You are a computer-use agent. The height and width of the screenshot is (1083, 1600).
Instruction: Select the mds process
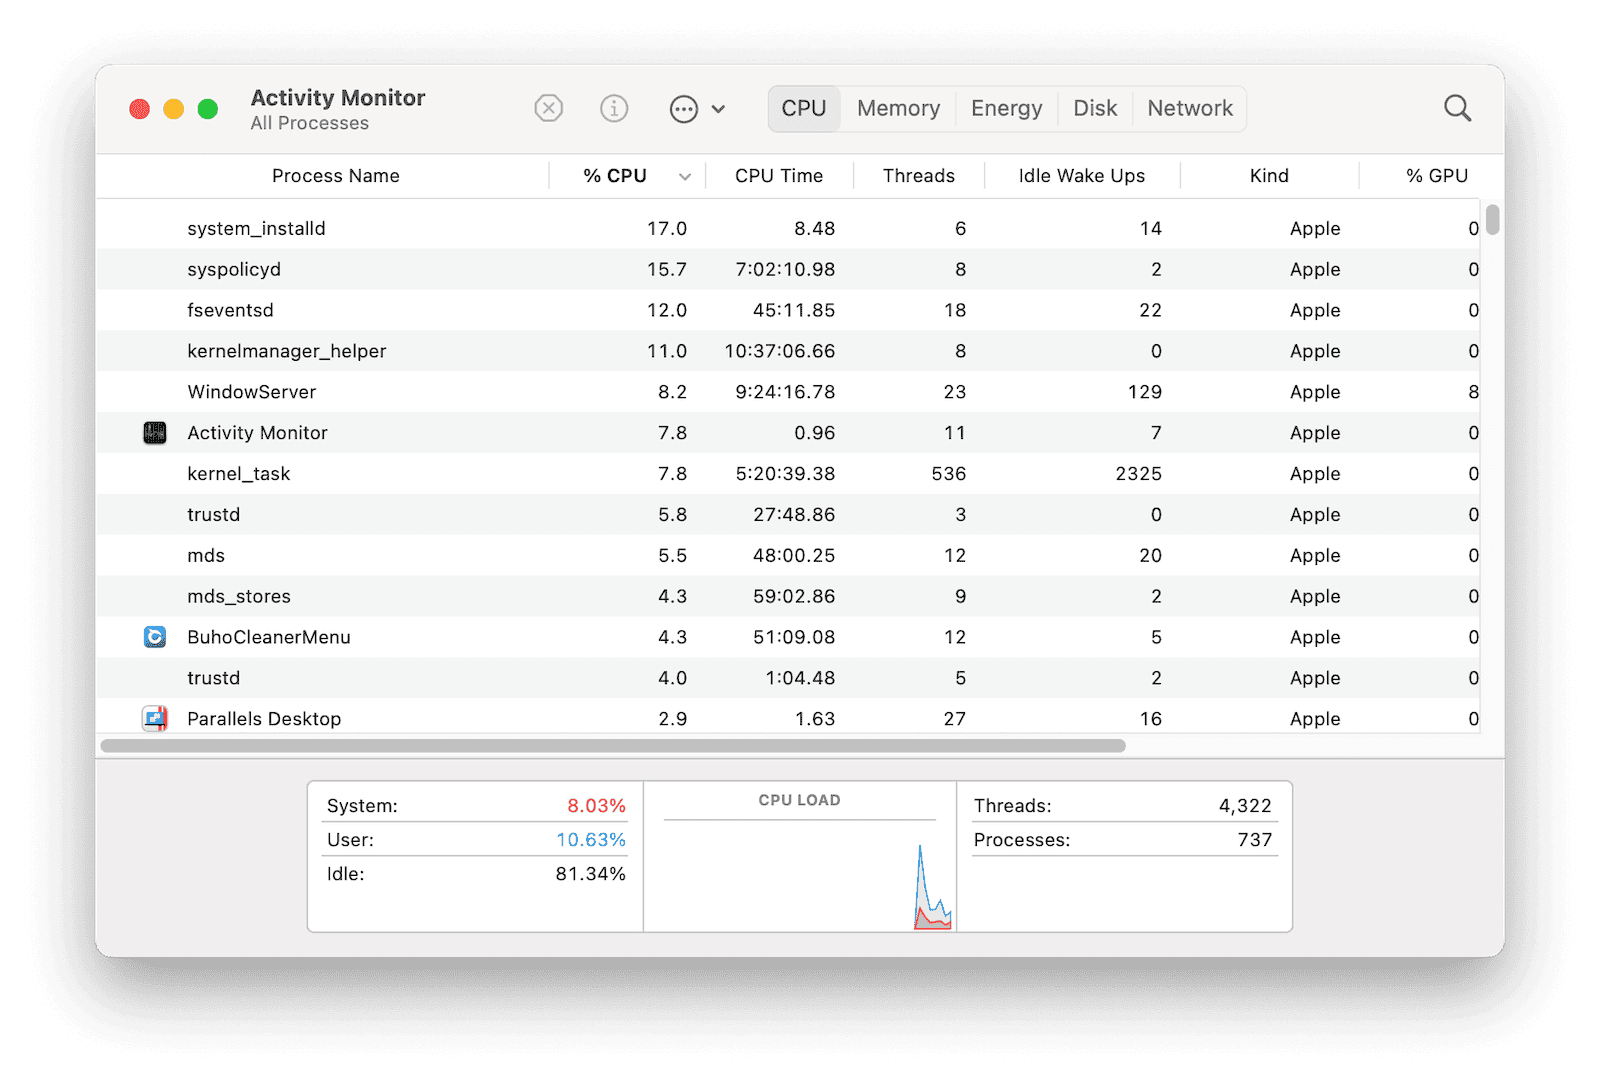click(x=788, y=556)
